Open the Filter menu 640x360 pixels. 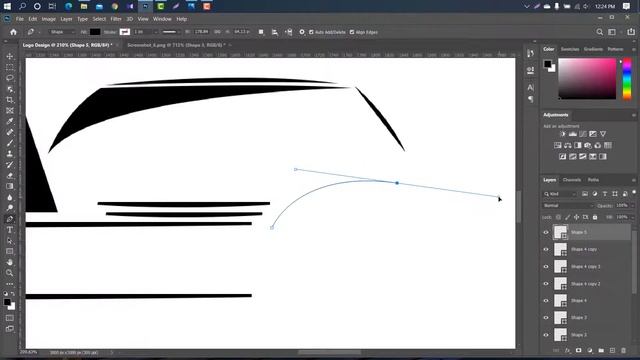click(x=116, y=19)
